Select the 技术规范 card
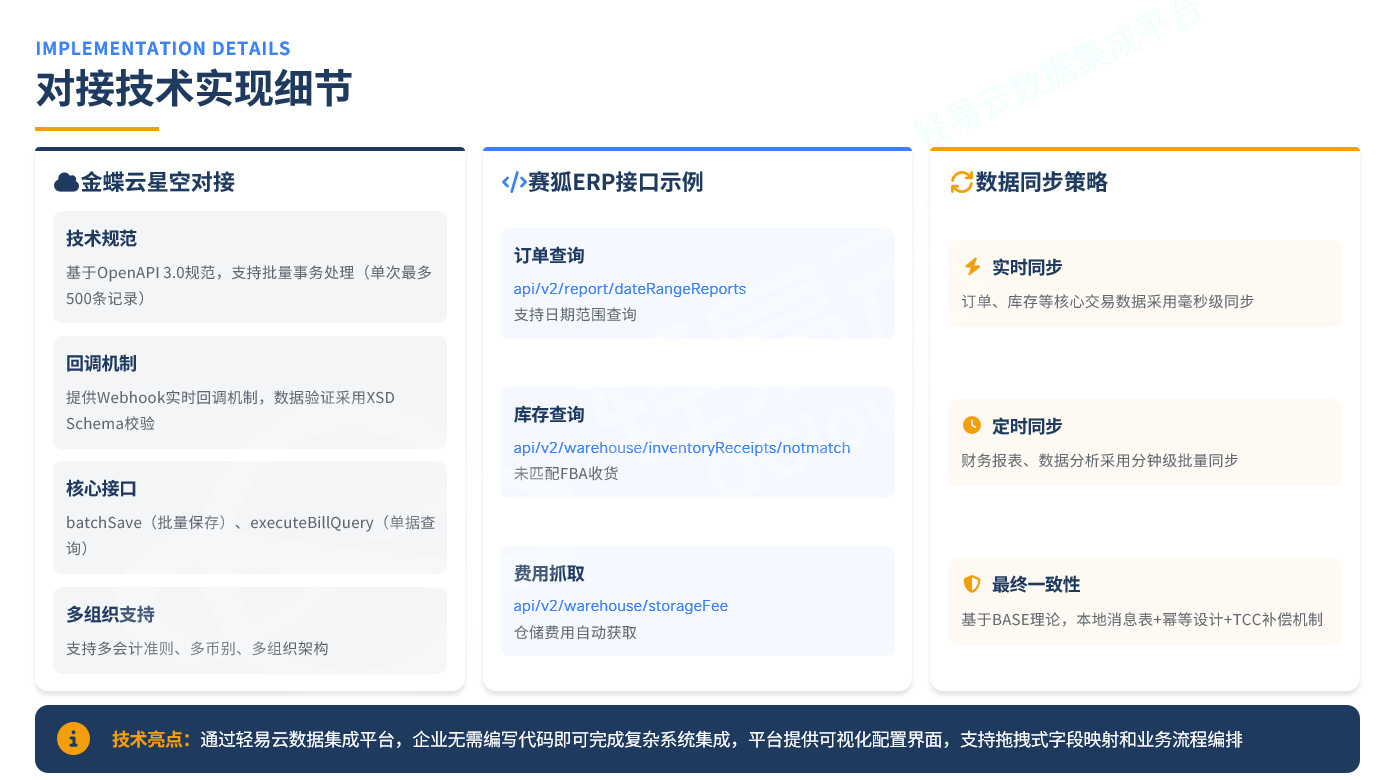Viewport: 1394px width, 780px height. pos(250,267)
